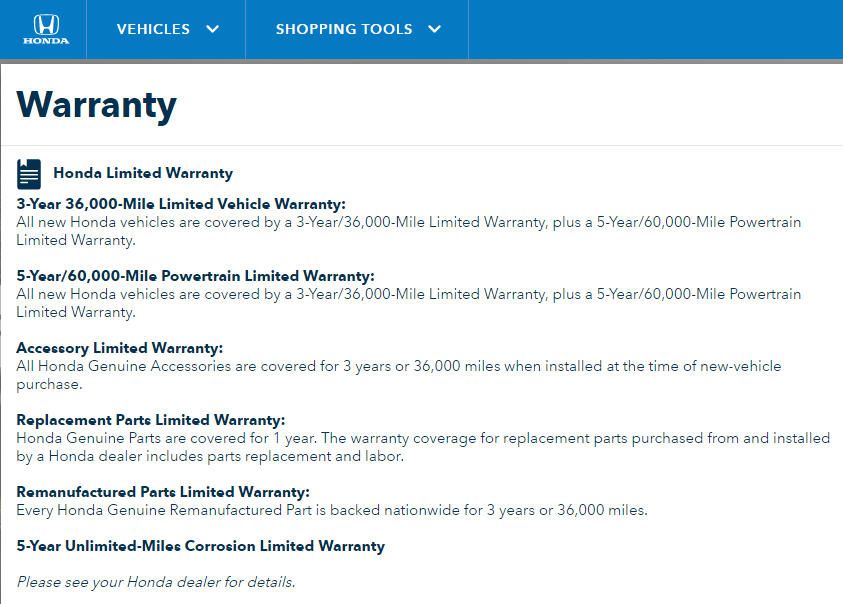
Task: Click Remanufactured Parts Limited Warranty heading
Action: point(163,492)
